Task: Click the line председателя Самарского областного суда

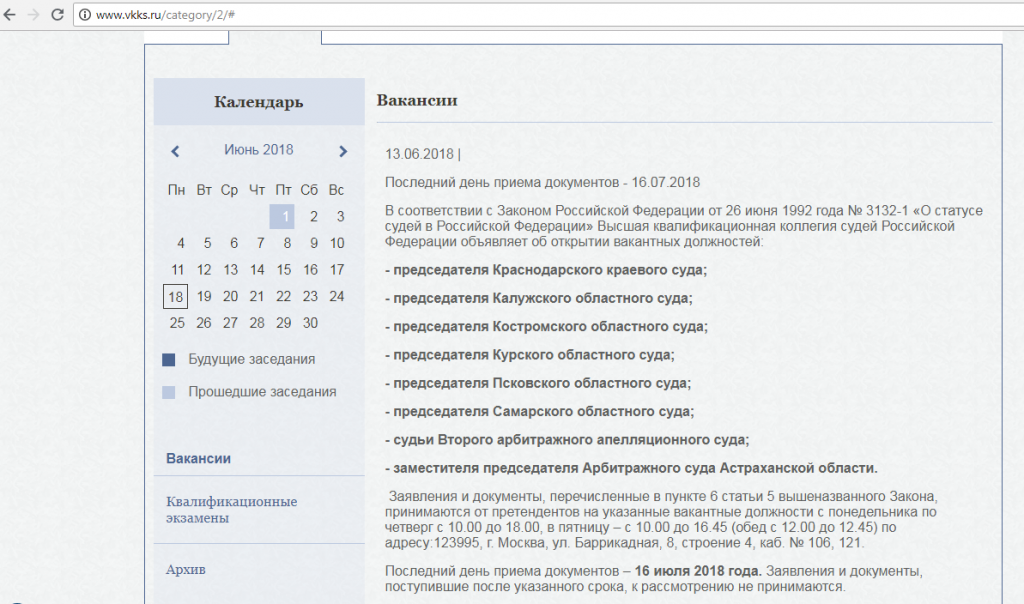Action: click(x=539, y=411)
